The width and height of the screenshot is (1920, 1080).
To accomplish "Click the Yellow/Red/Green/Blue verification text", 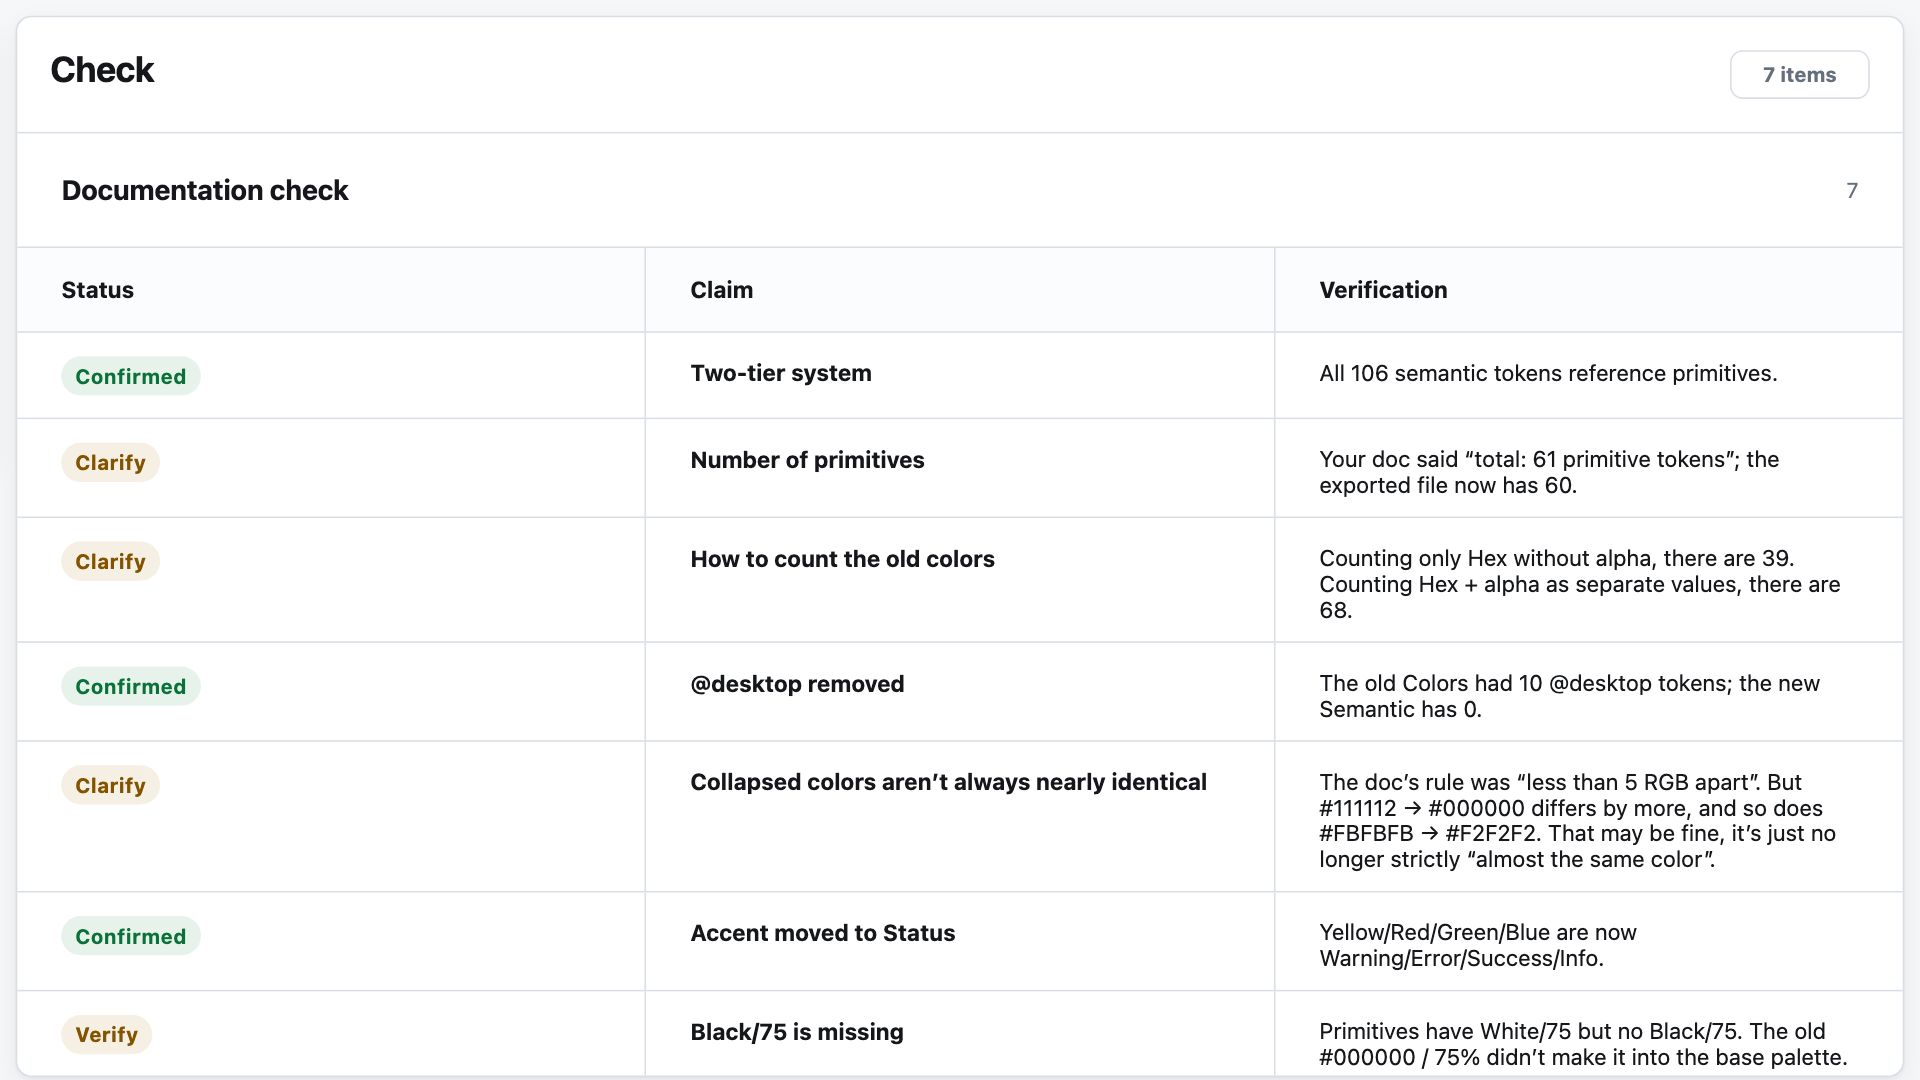I will (x=1477, y=945).
